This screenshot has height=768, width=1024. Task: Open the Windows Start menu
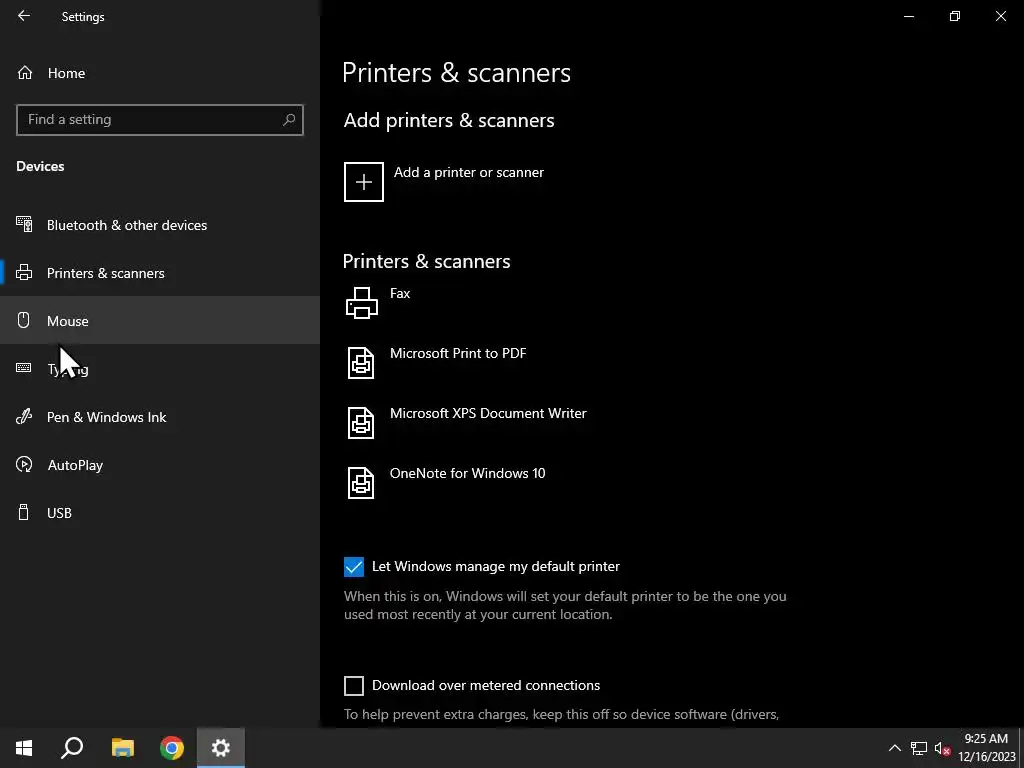click(24, 748)
